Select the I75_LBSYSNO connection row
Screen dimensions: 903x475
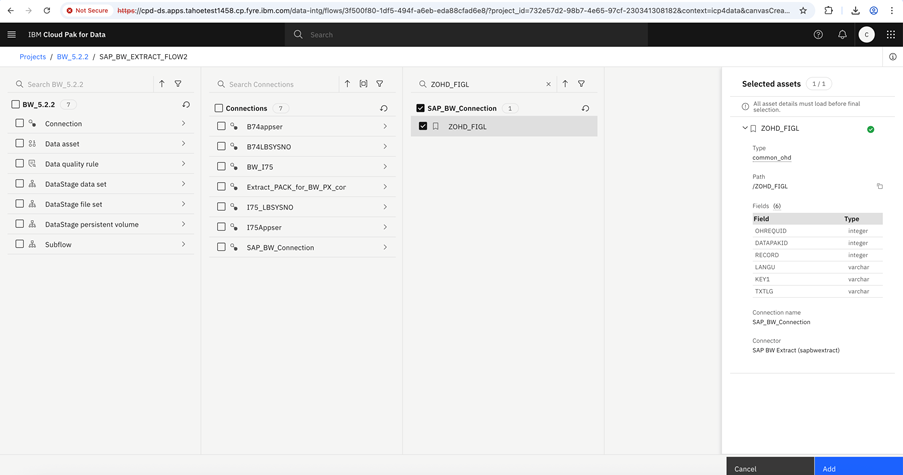coord(303,207)
